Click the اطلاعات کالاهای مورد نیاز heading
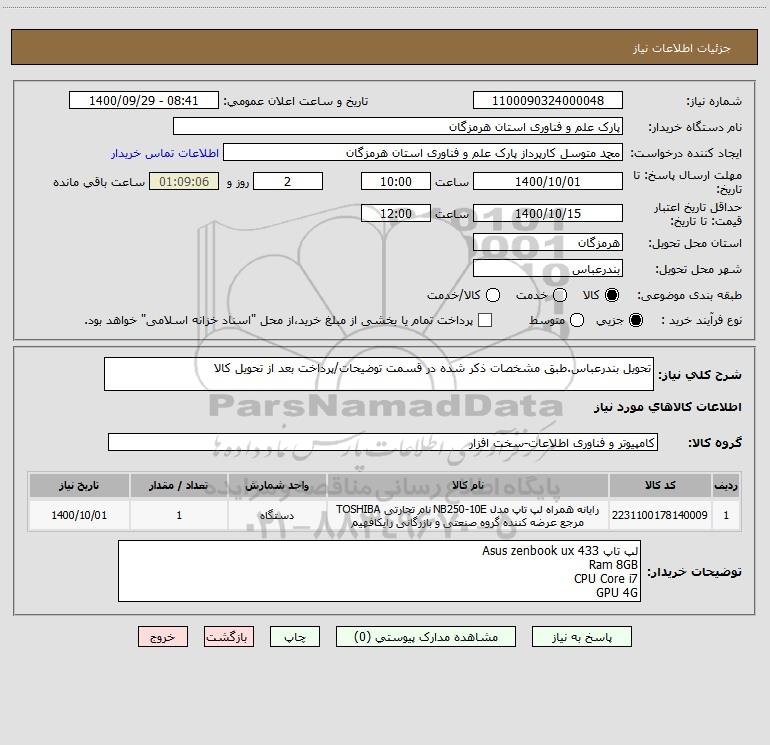This screenshot has height=745, width=770. pyautogui.click(x=668, y=407)
